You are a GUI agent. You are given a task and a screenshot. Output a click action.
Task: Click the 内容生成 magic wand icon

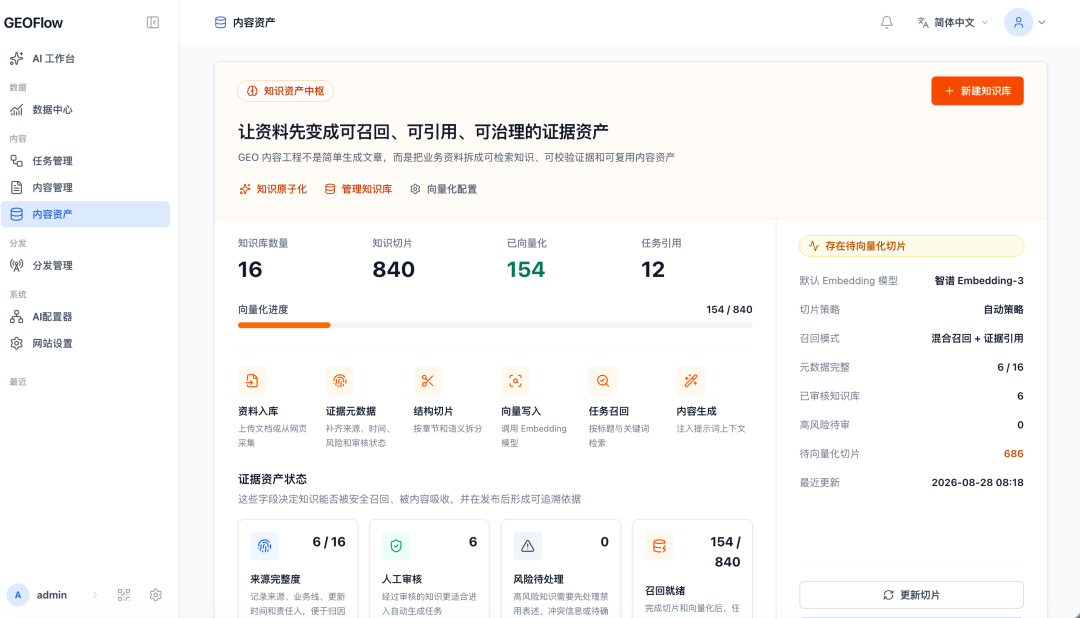coord(691,380)
